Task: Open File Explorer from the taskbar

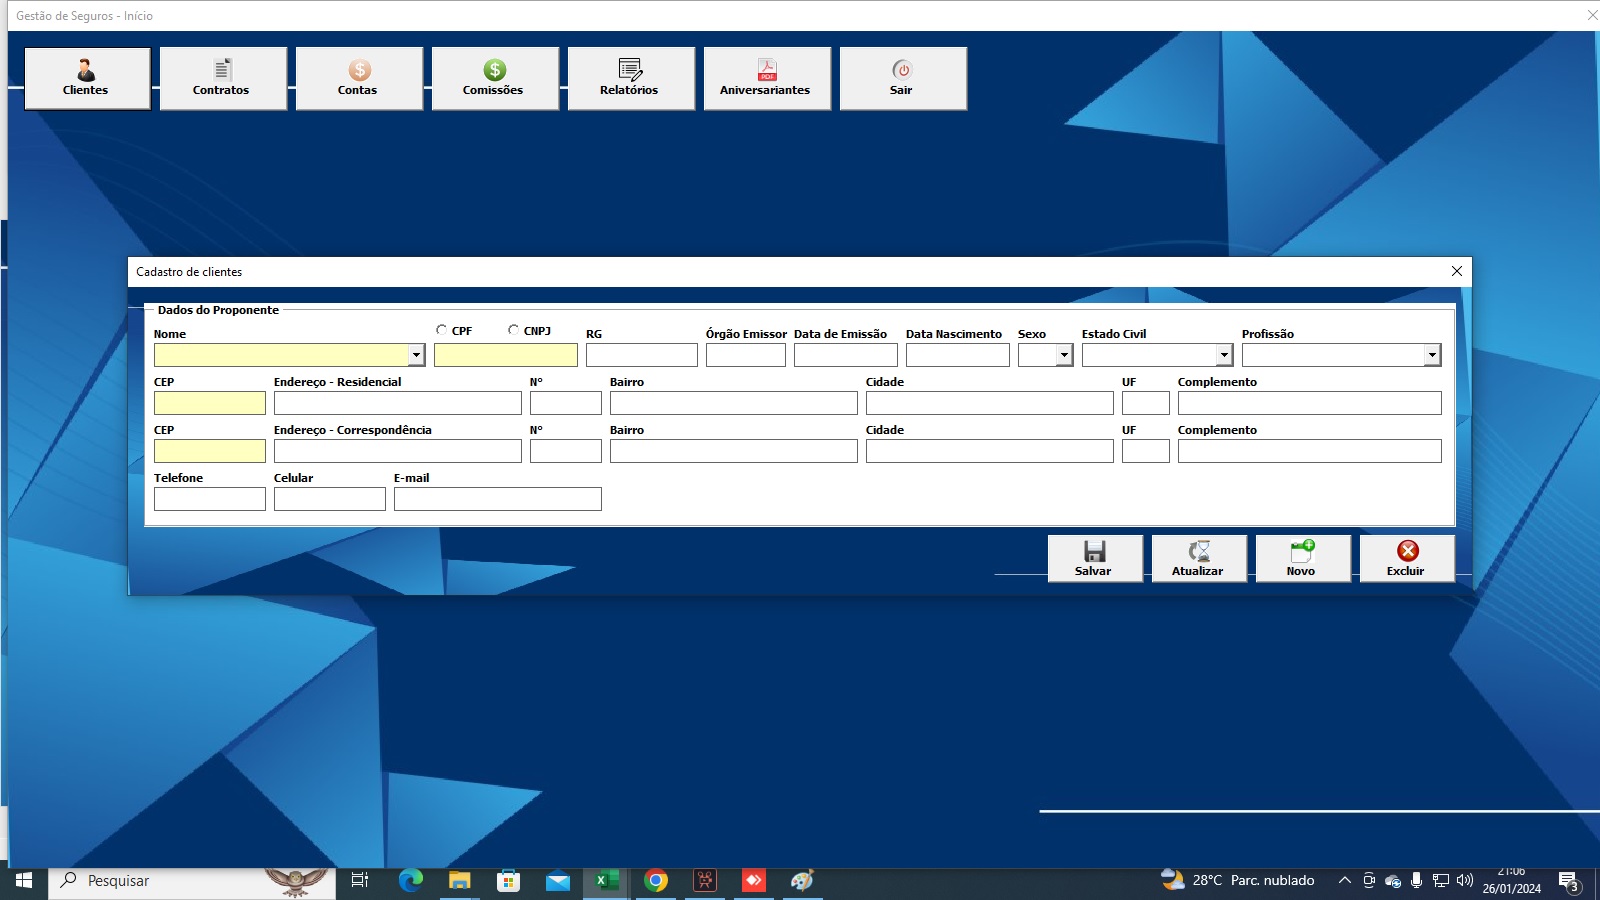Action: click(x=459, y=881)
